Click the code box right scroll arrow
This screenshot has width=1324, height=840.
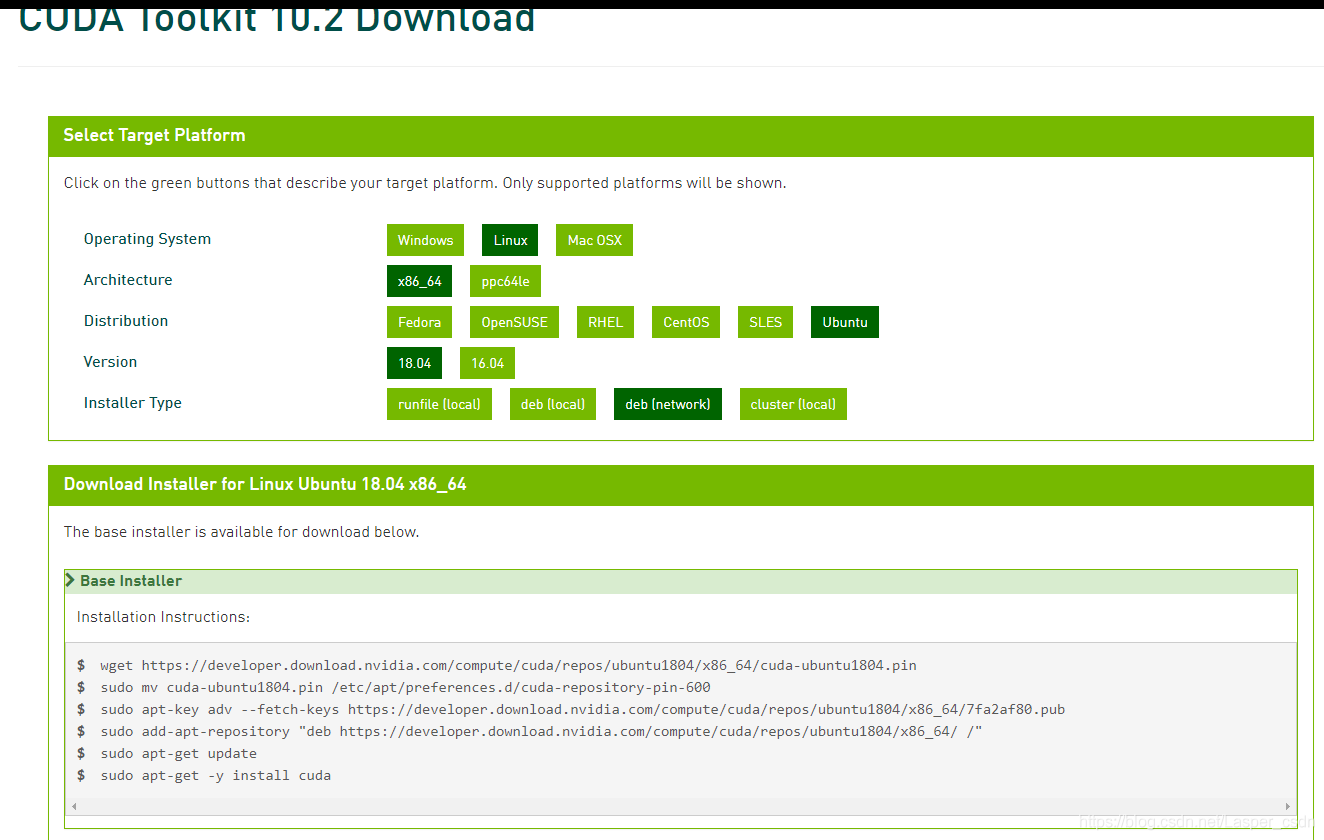click(x=1287, y=805)
